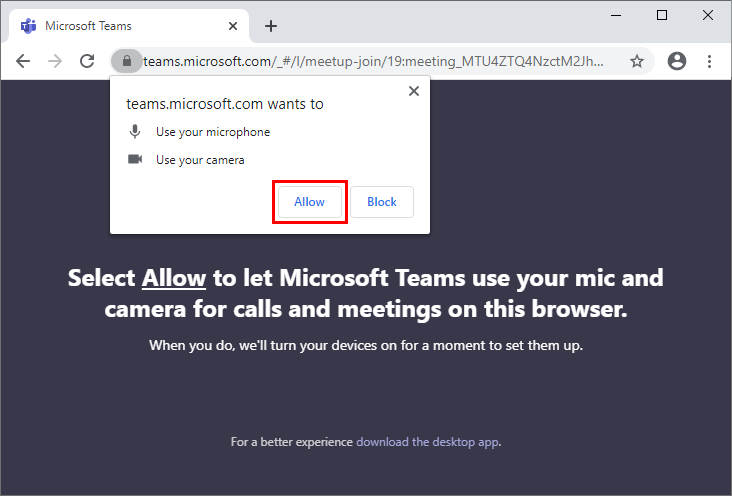
Task: Click Block in the permission prompt
Action: click(382, 202)
